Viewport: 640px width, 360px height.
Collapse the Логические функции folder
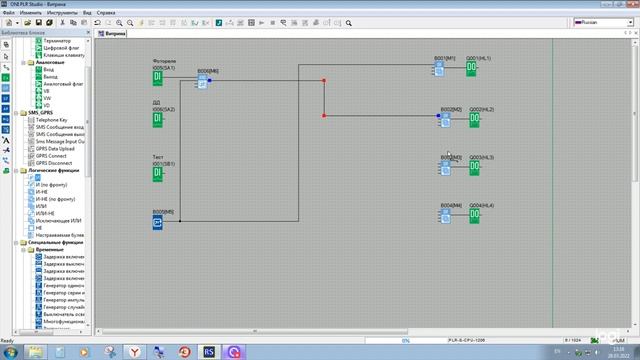point(16,170)
